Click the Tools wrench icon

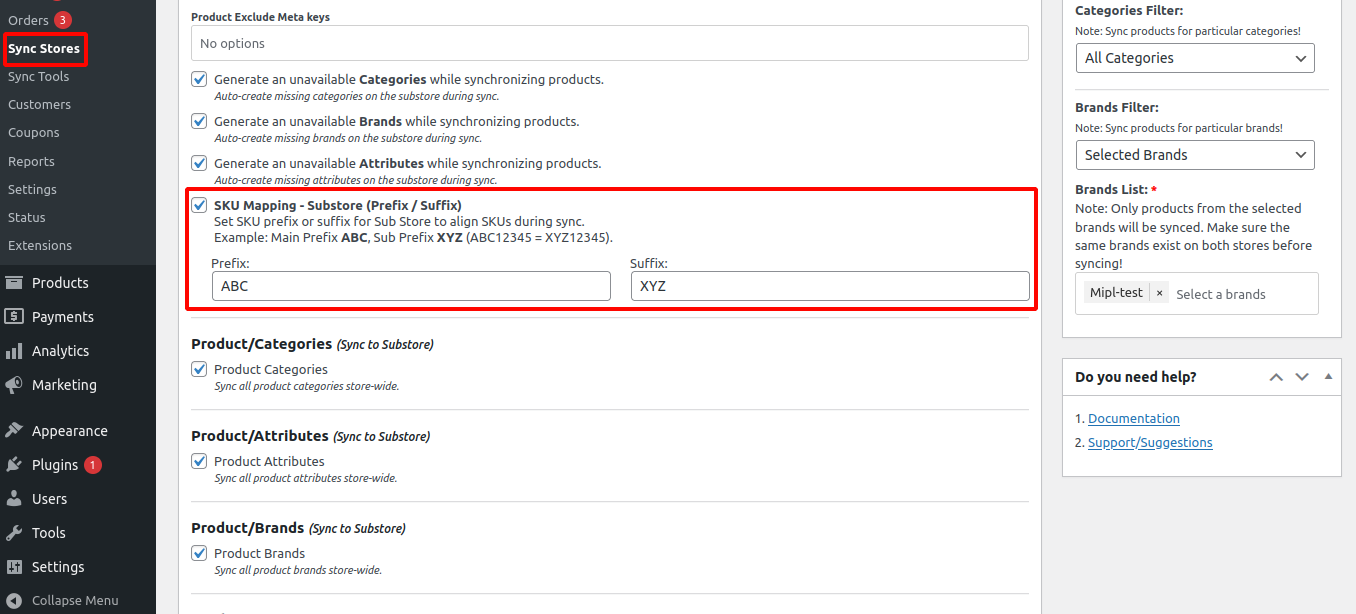tap(14, 533)
